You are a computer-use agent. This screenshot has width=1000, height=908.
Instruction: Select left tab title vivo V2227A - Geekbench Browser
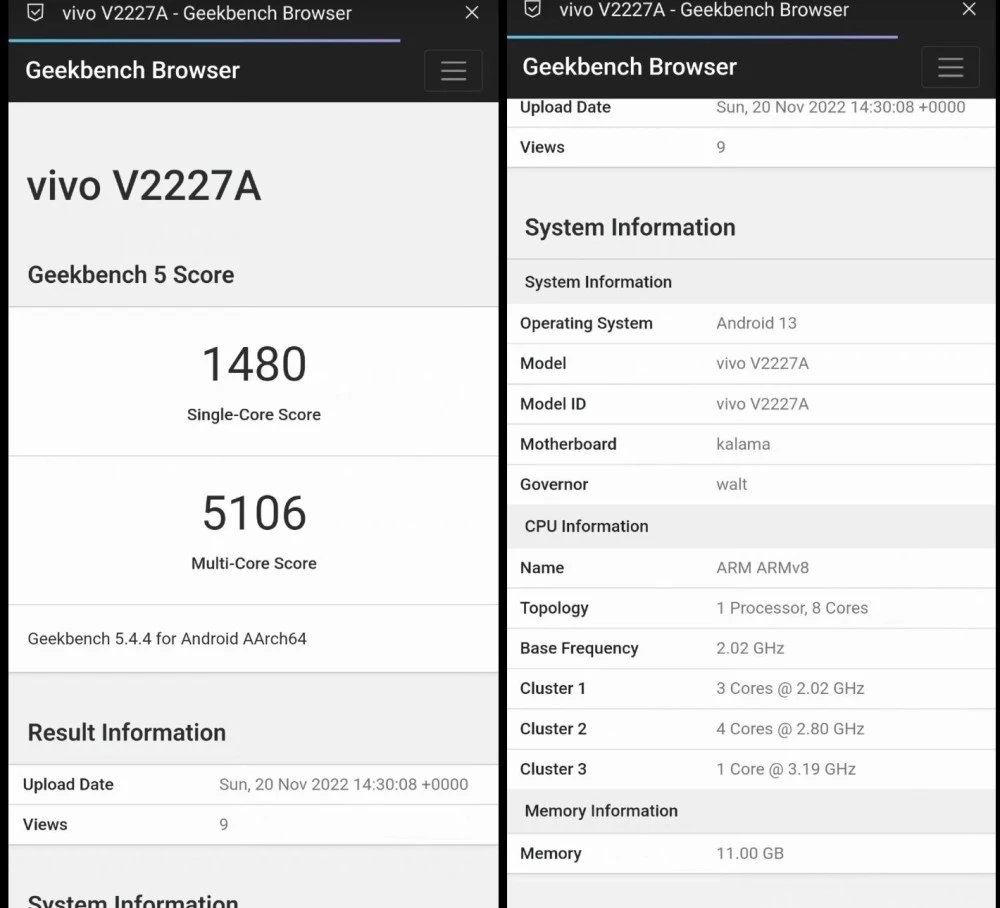tap(207, 13)
